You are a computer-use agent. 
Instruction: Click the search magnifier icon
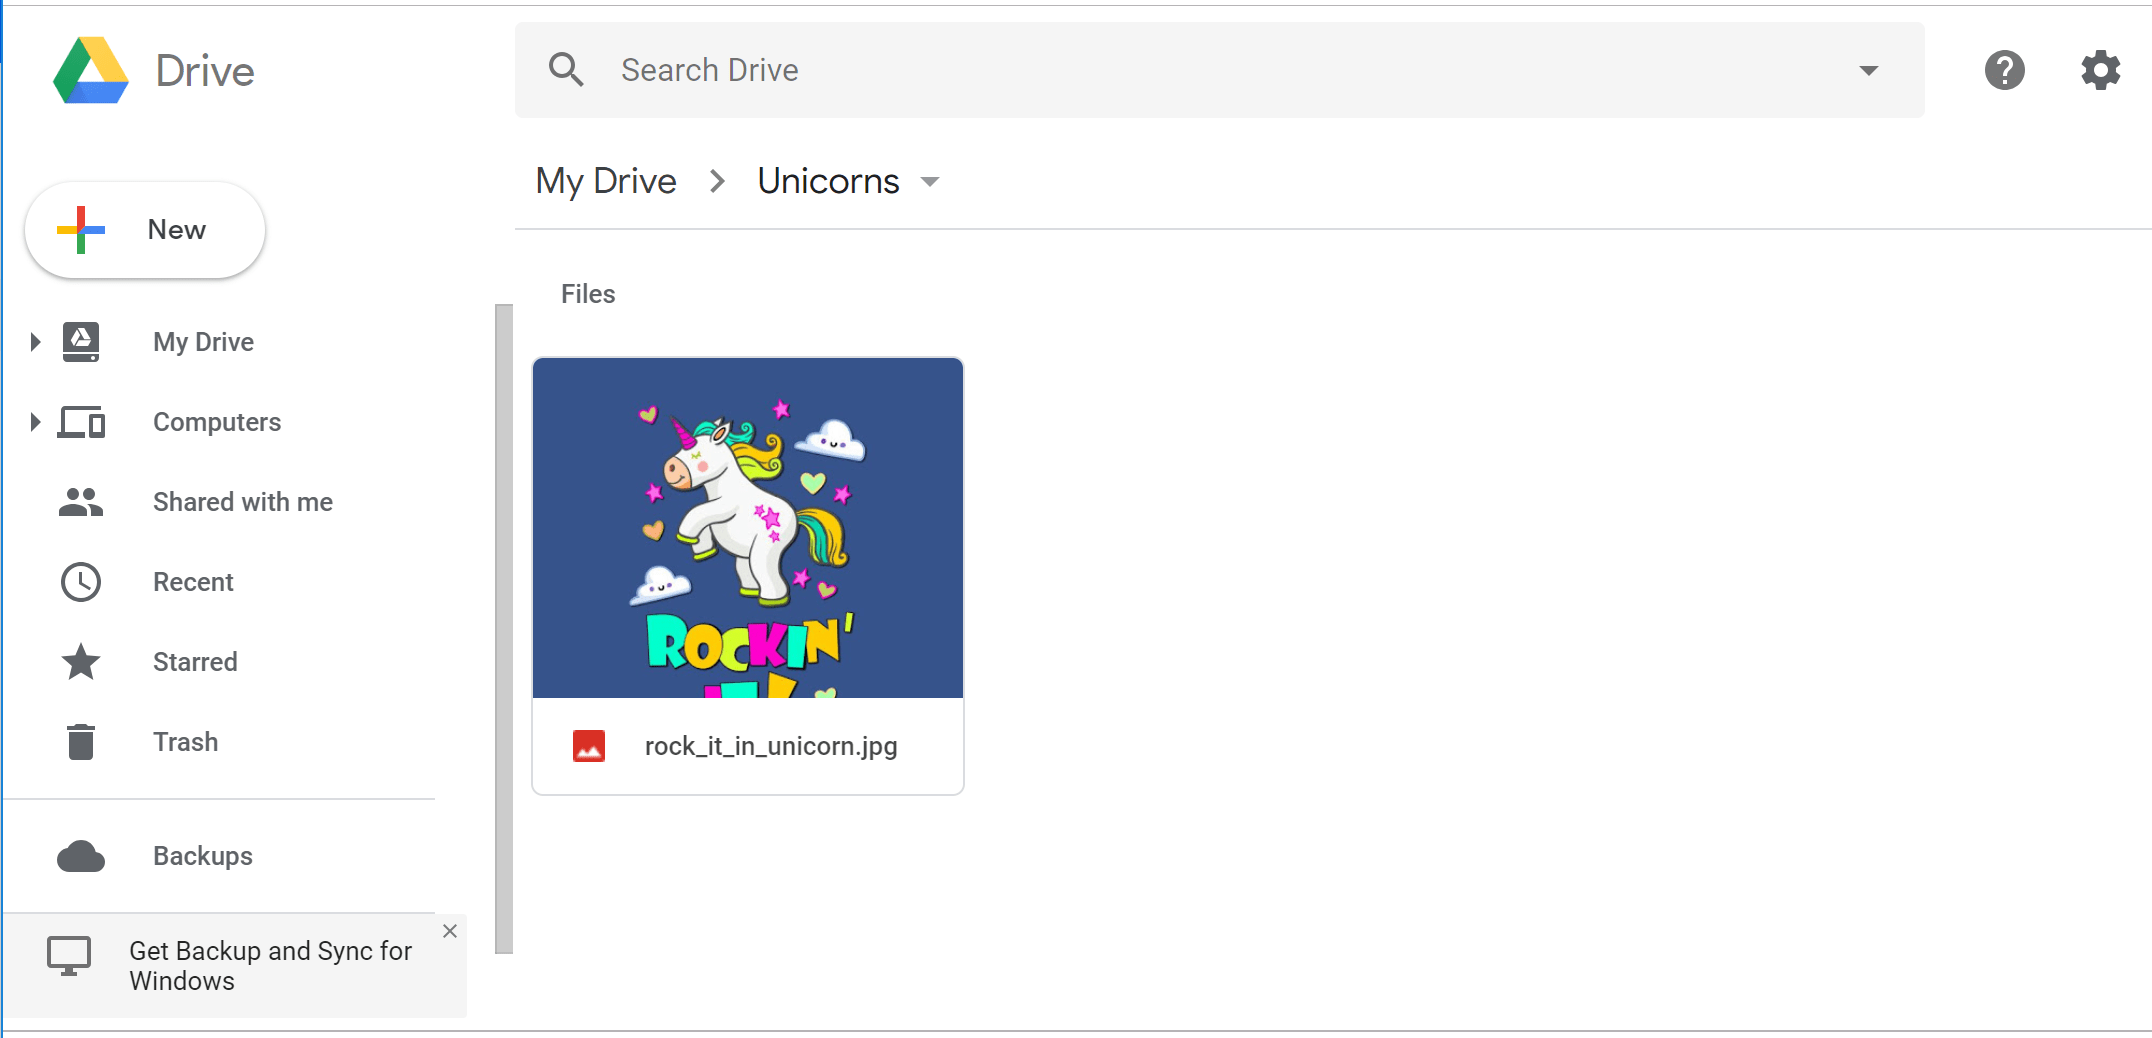click(566, 70)
